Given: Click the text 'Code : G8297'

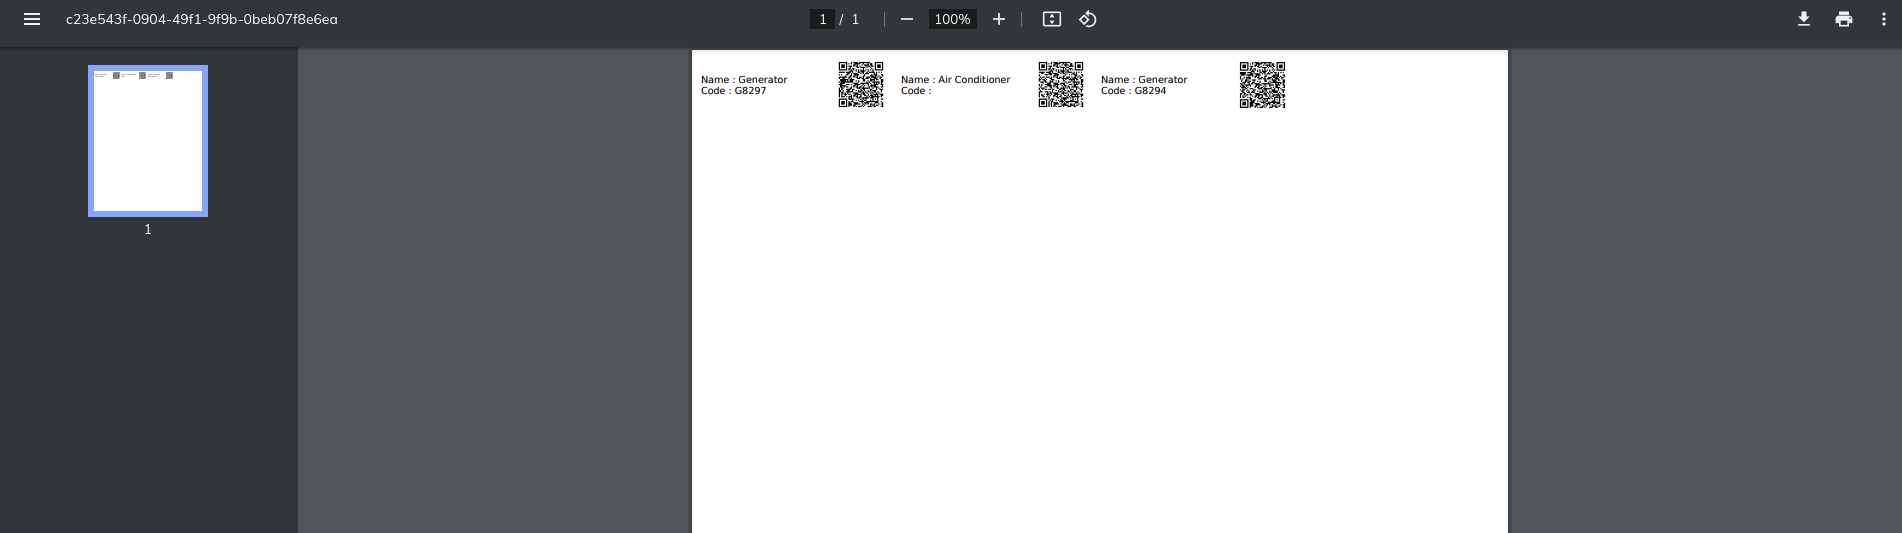Looking at the screenshot, I should coord(734,91).
